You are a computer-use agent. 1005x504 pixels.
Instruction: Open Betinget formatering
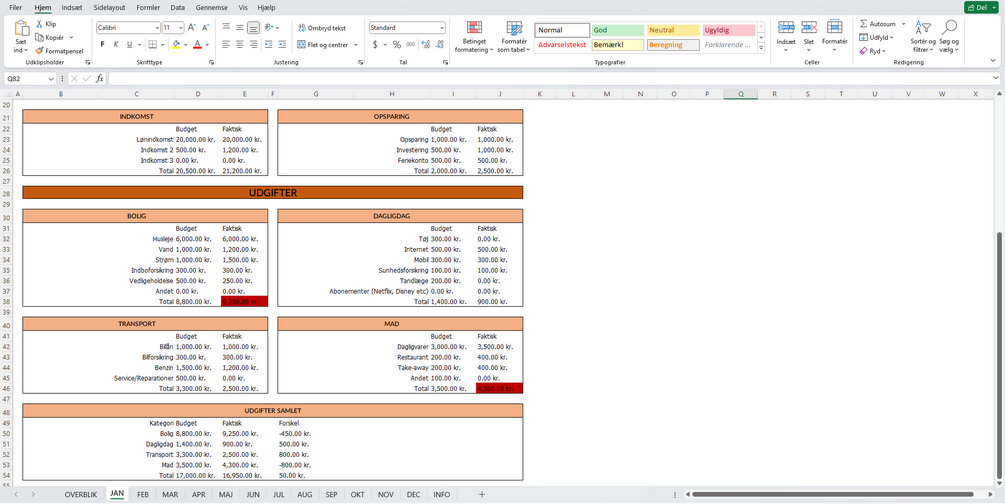click(x=474, y=37)
